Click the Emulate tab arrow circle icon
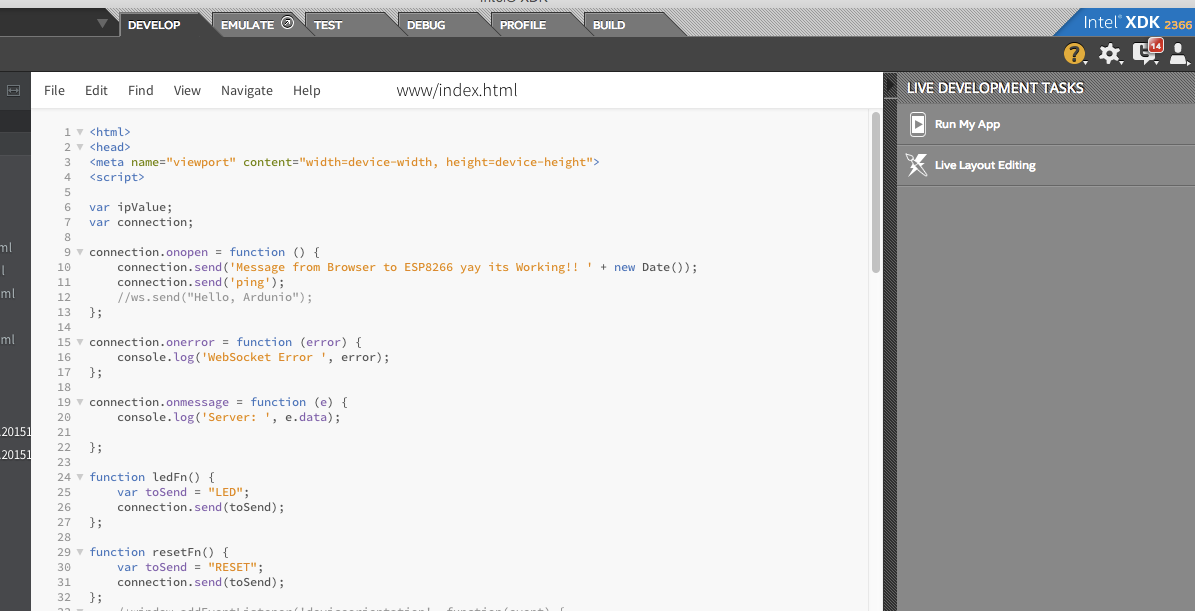 (x=287, y=23)
